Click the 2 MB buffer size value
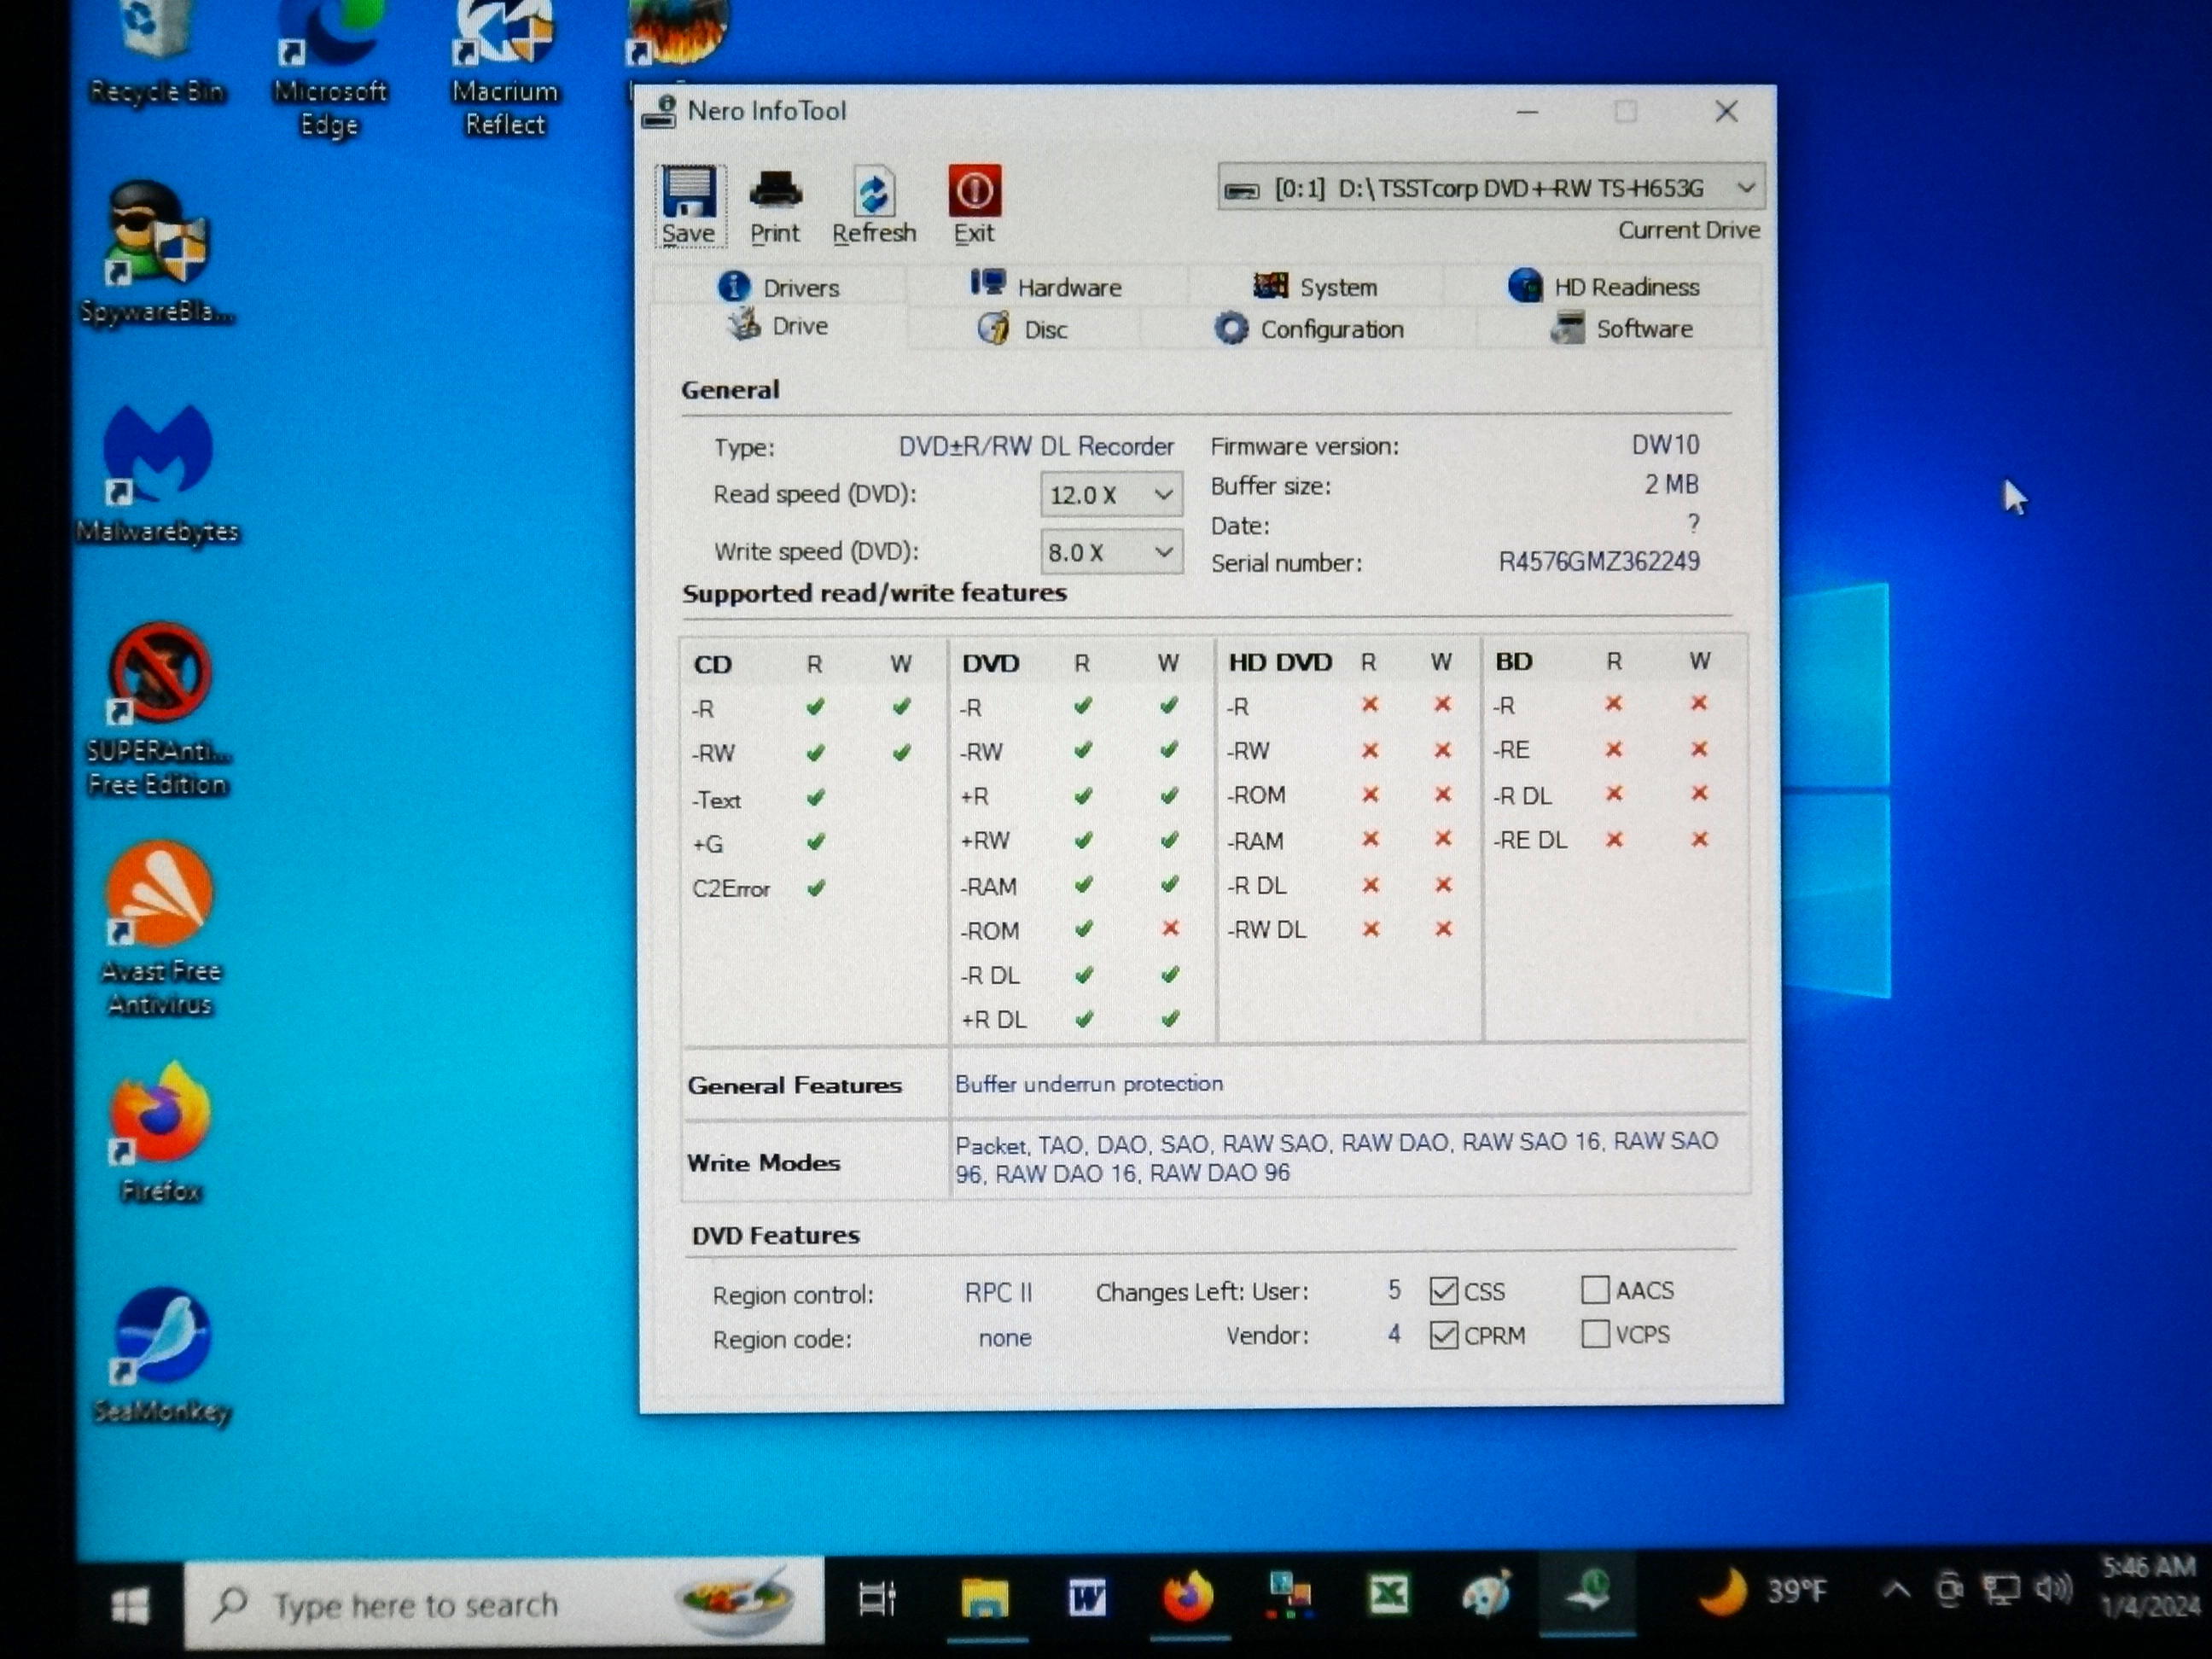Screen dimensions: 2212x1659 pos(1671,484)
